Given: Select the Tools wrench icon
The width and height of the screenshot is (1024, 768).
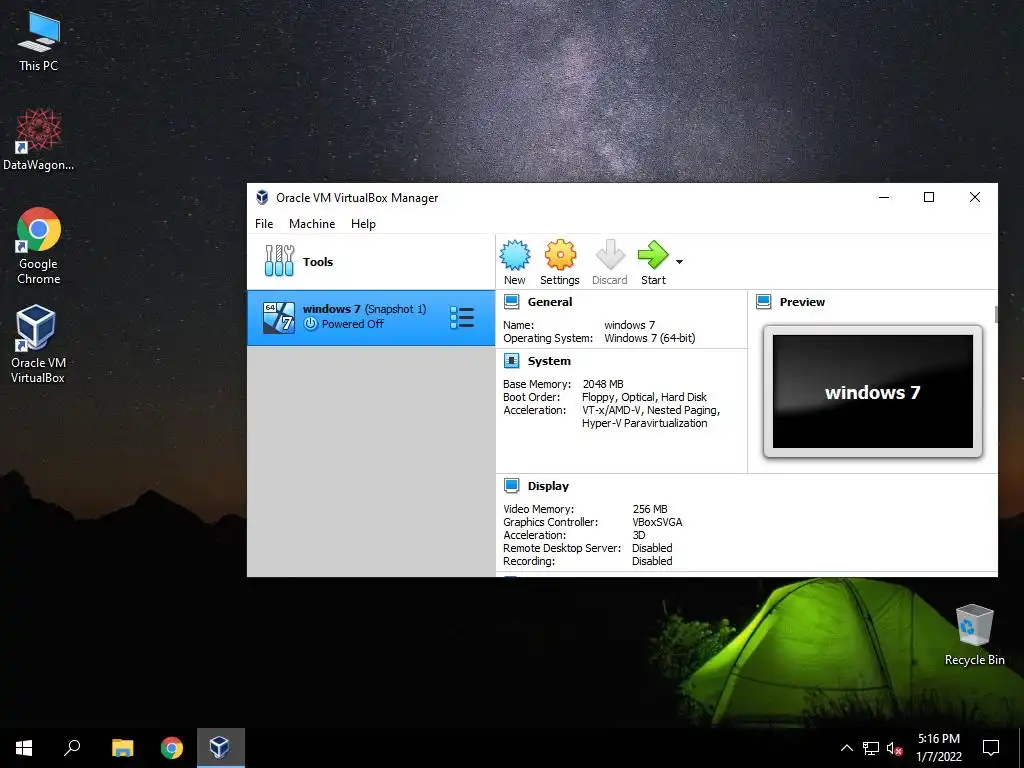Looking at the screenshot, I should (x=279, y=261).
